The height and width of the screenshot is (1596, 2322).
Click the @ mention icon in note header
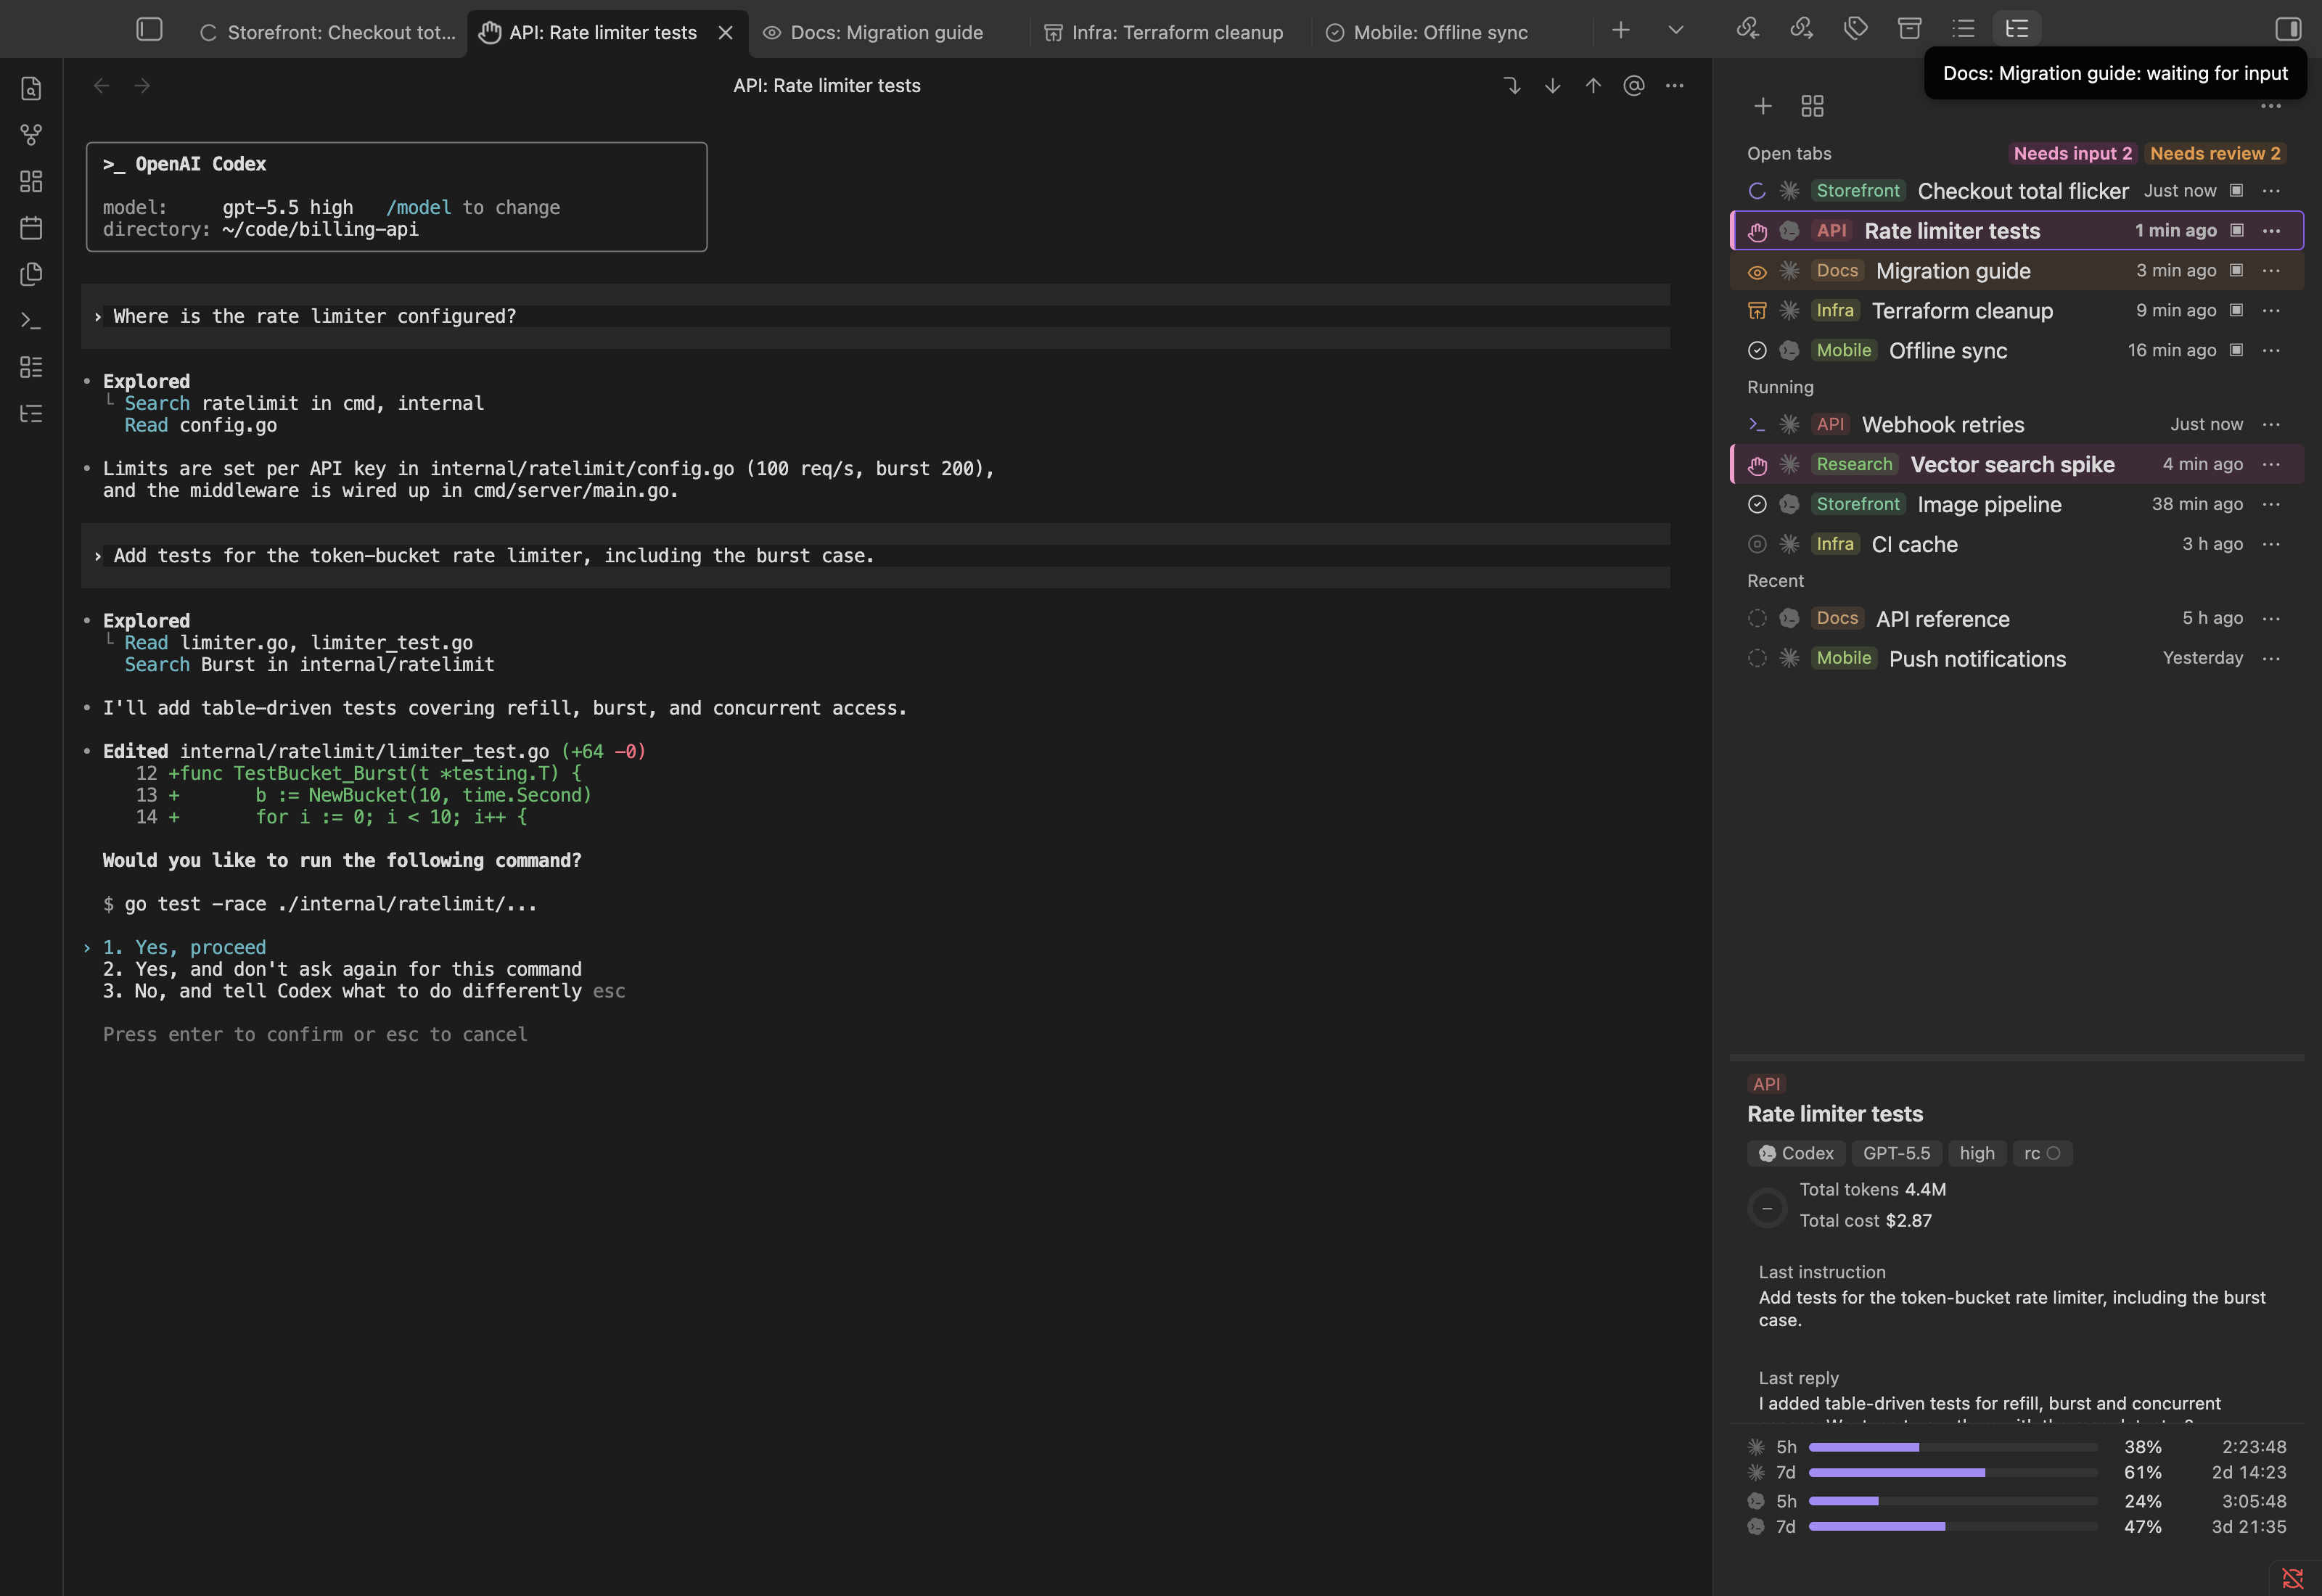point(1634,86)
